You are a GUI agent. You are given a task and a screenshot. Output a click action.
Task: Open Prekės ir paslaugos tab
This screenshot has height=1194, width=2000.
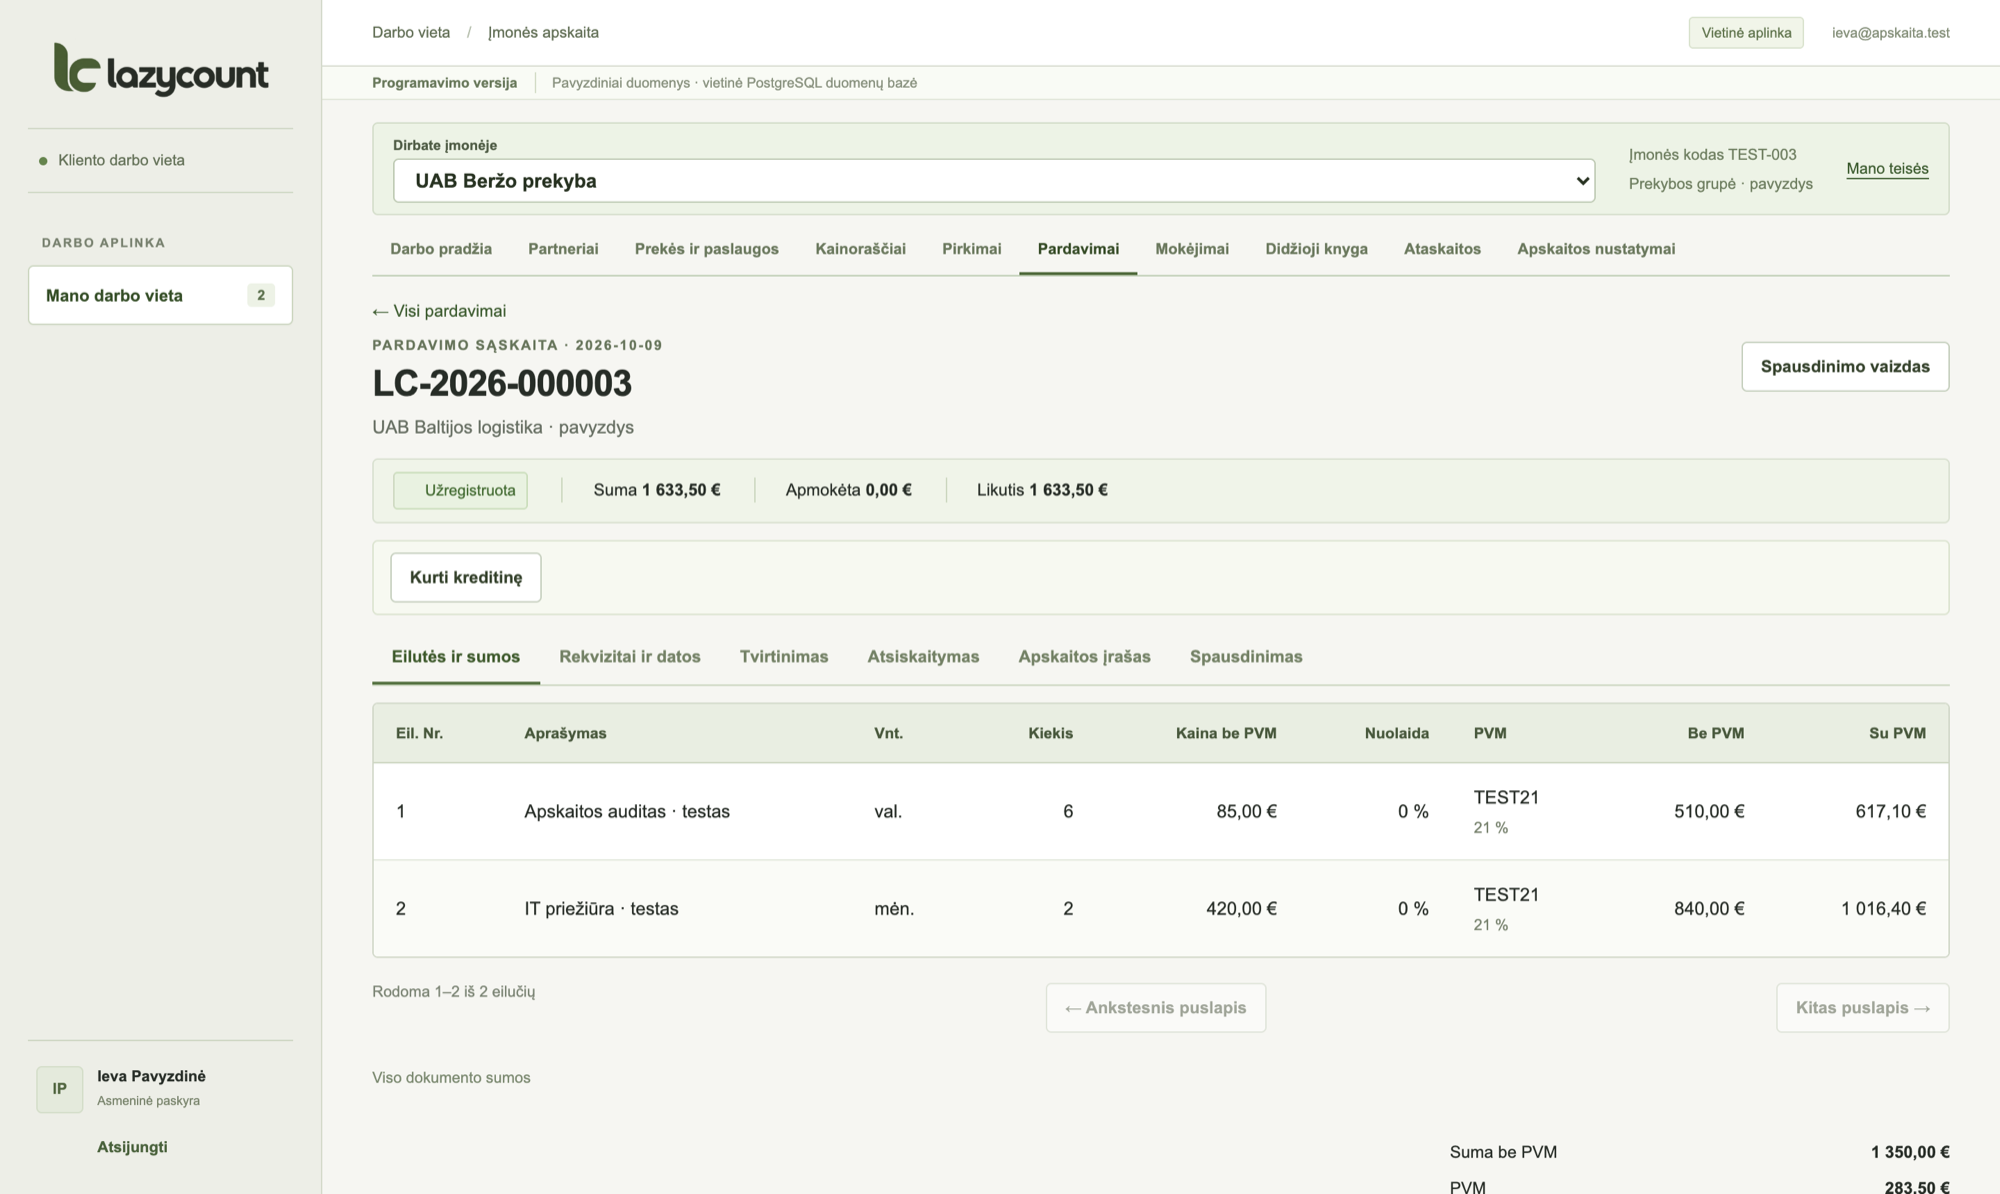(x=707, y=249)
